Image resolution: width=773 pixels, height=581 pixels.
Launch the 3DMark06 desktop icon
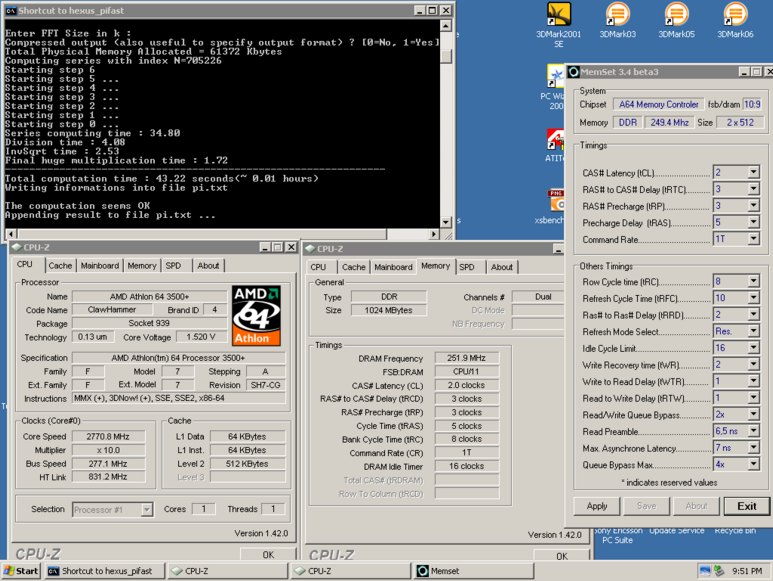coord(735,21)
